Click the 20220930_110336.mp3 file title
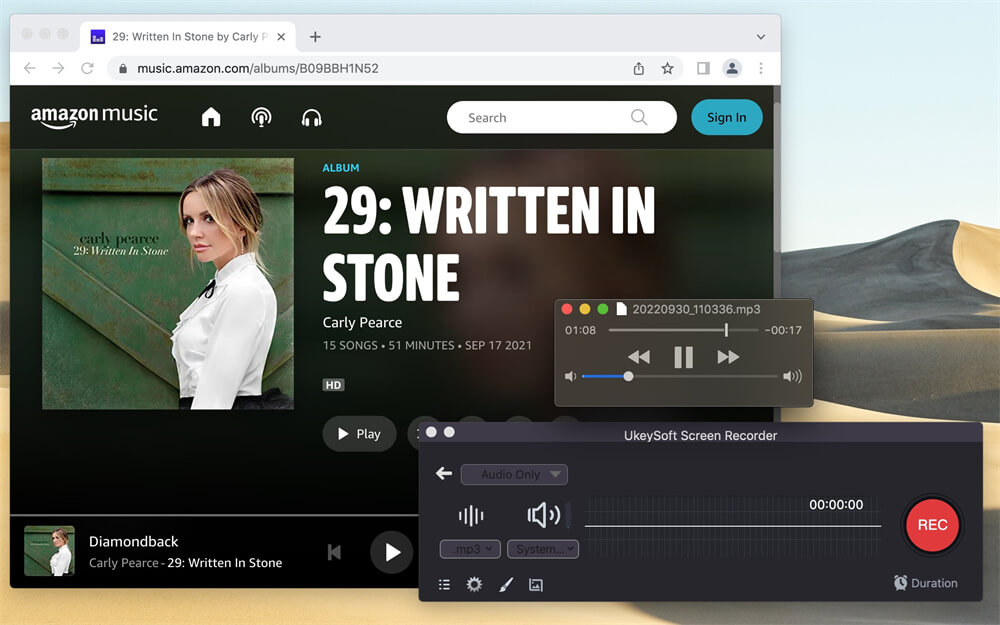The image size is (1000, 625). 696,309
